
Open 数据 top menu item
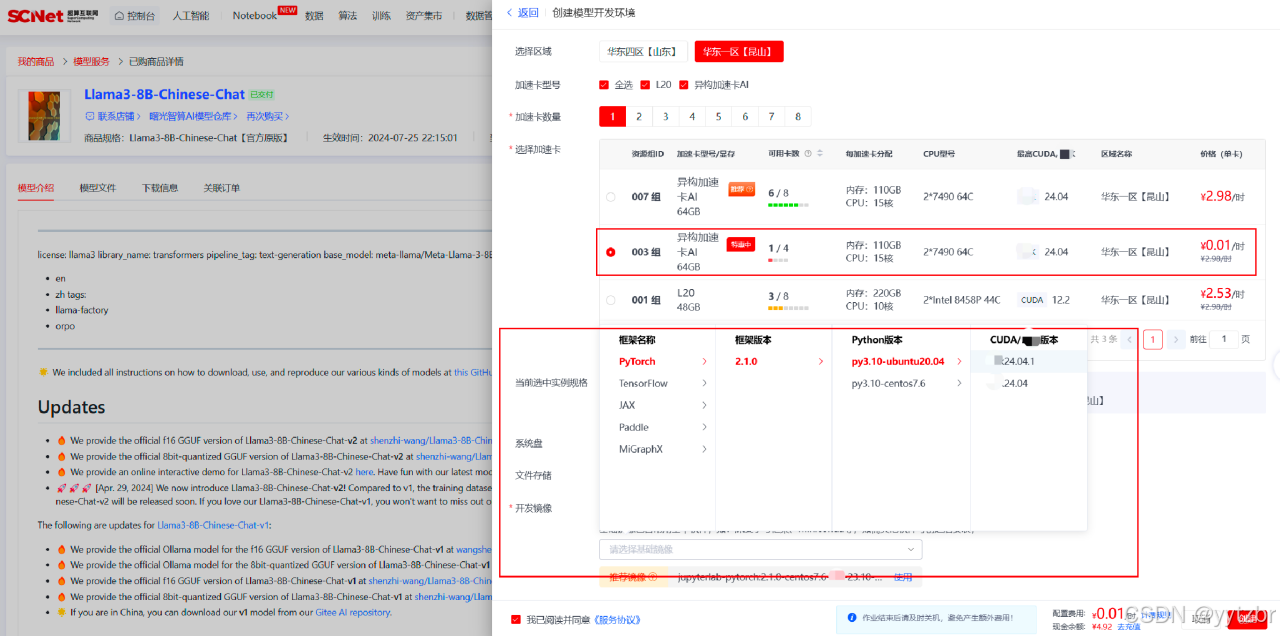click(314, 16)
